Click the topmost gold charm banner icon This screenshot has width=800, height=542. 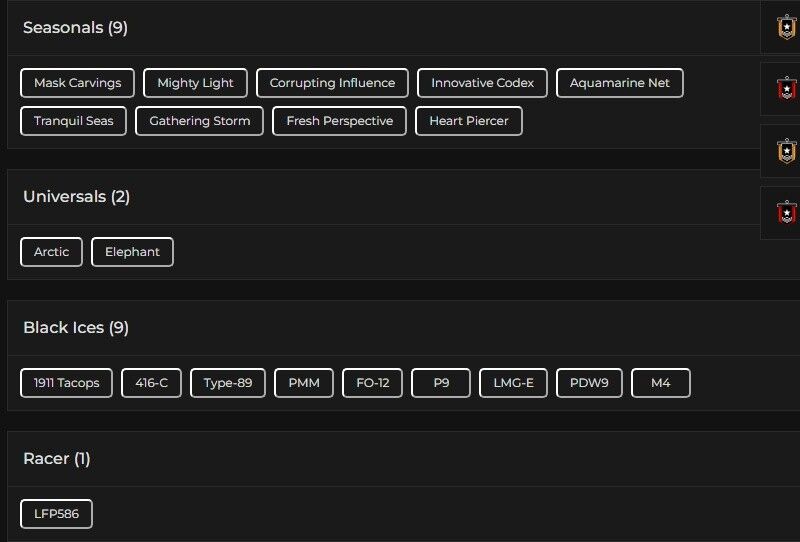[x=787, y=27]
